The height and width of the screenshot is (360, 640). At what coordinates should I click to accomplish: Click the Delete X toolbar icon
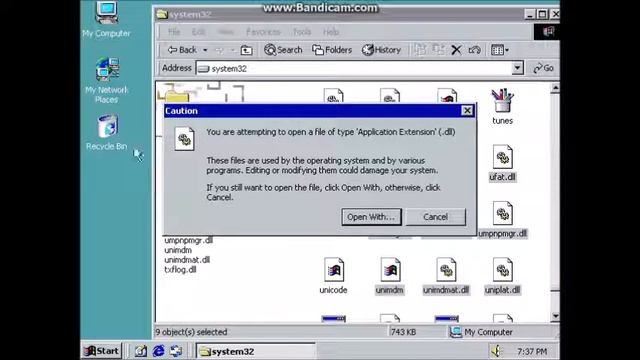456,50
